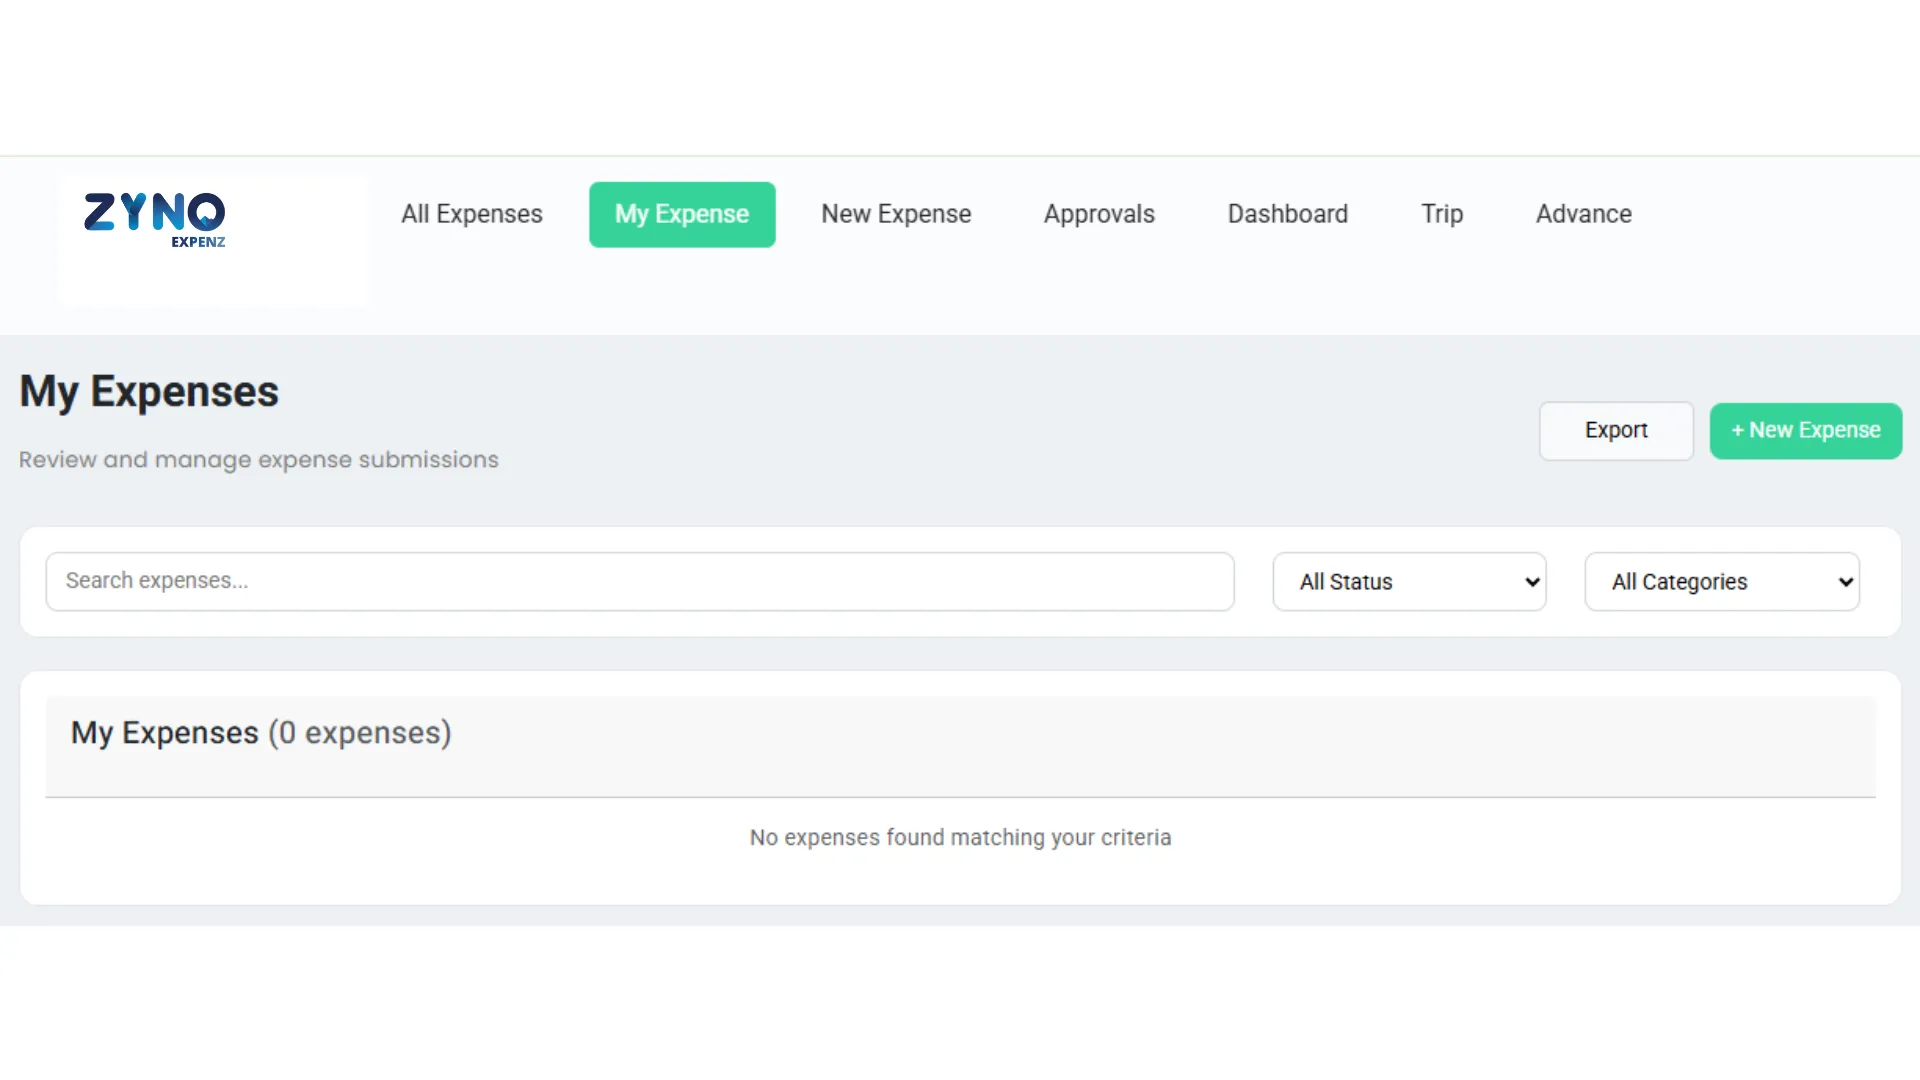Image resolution: width=1920 pixels, height=1080 pixels.
Task: Click the 'No expenses found' message
Action: 960,837
